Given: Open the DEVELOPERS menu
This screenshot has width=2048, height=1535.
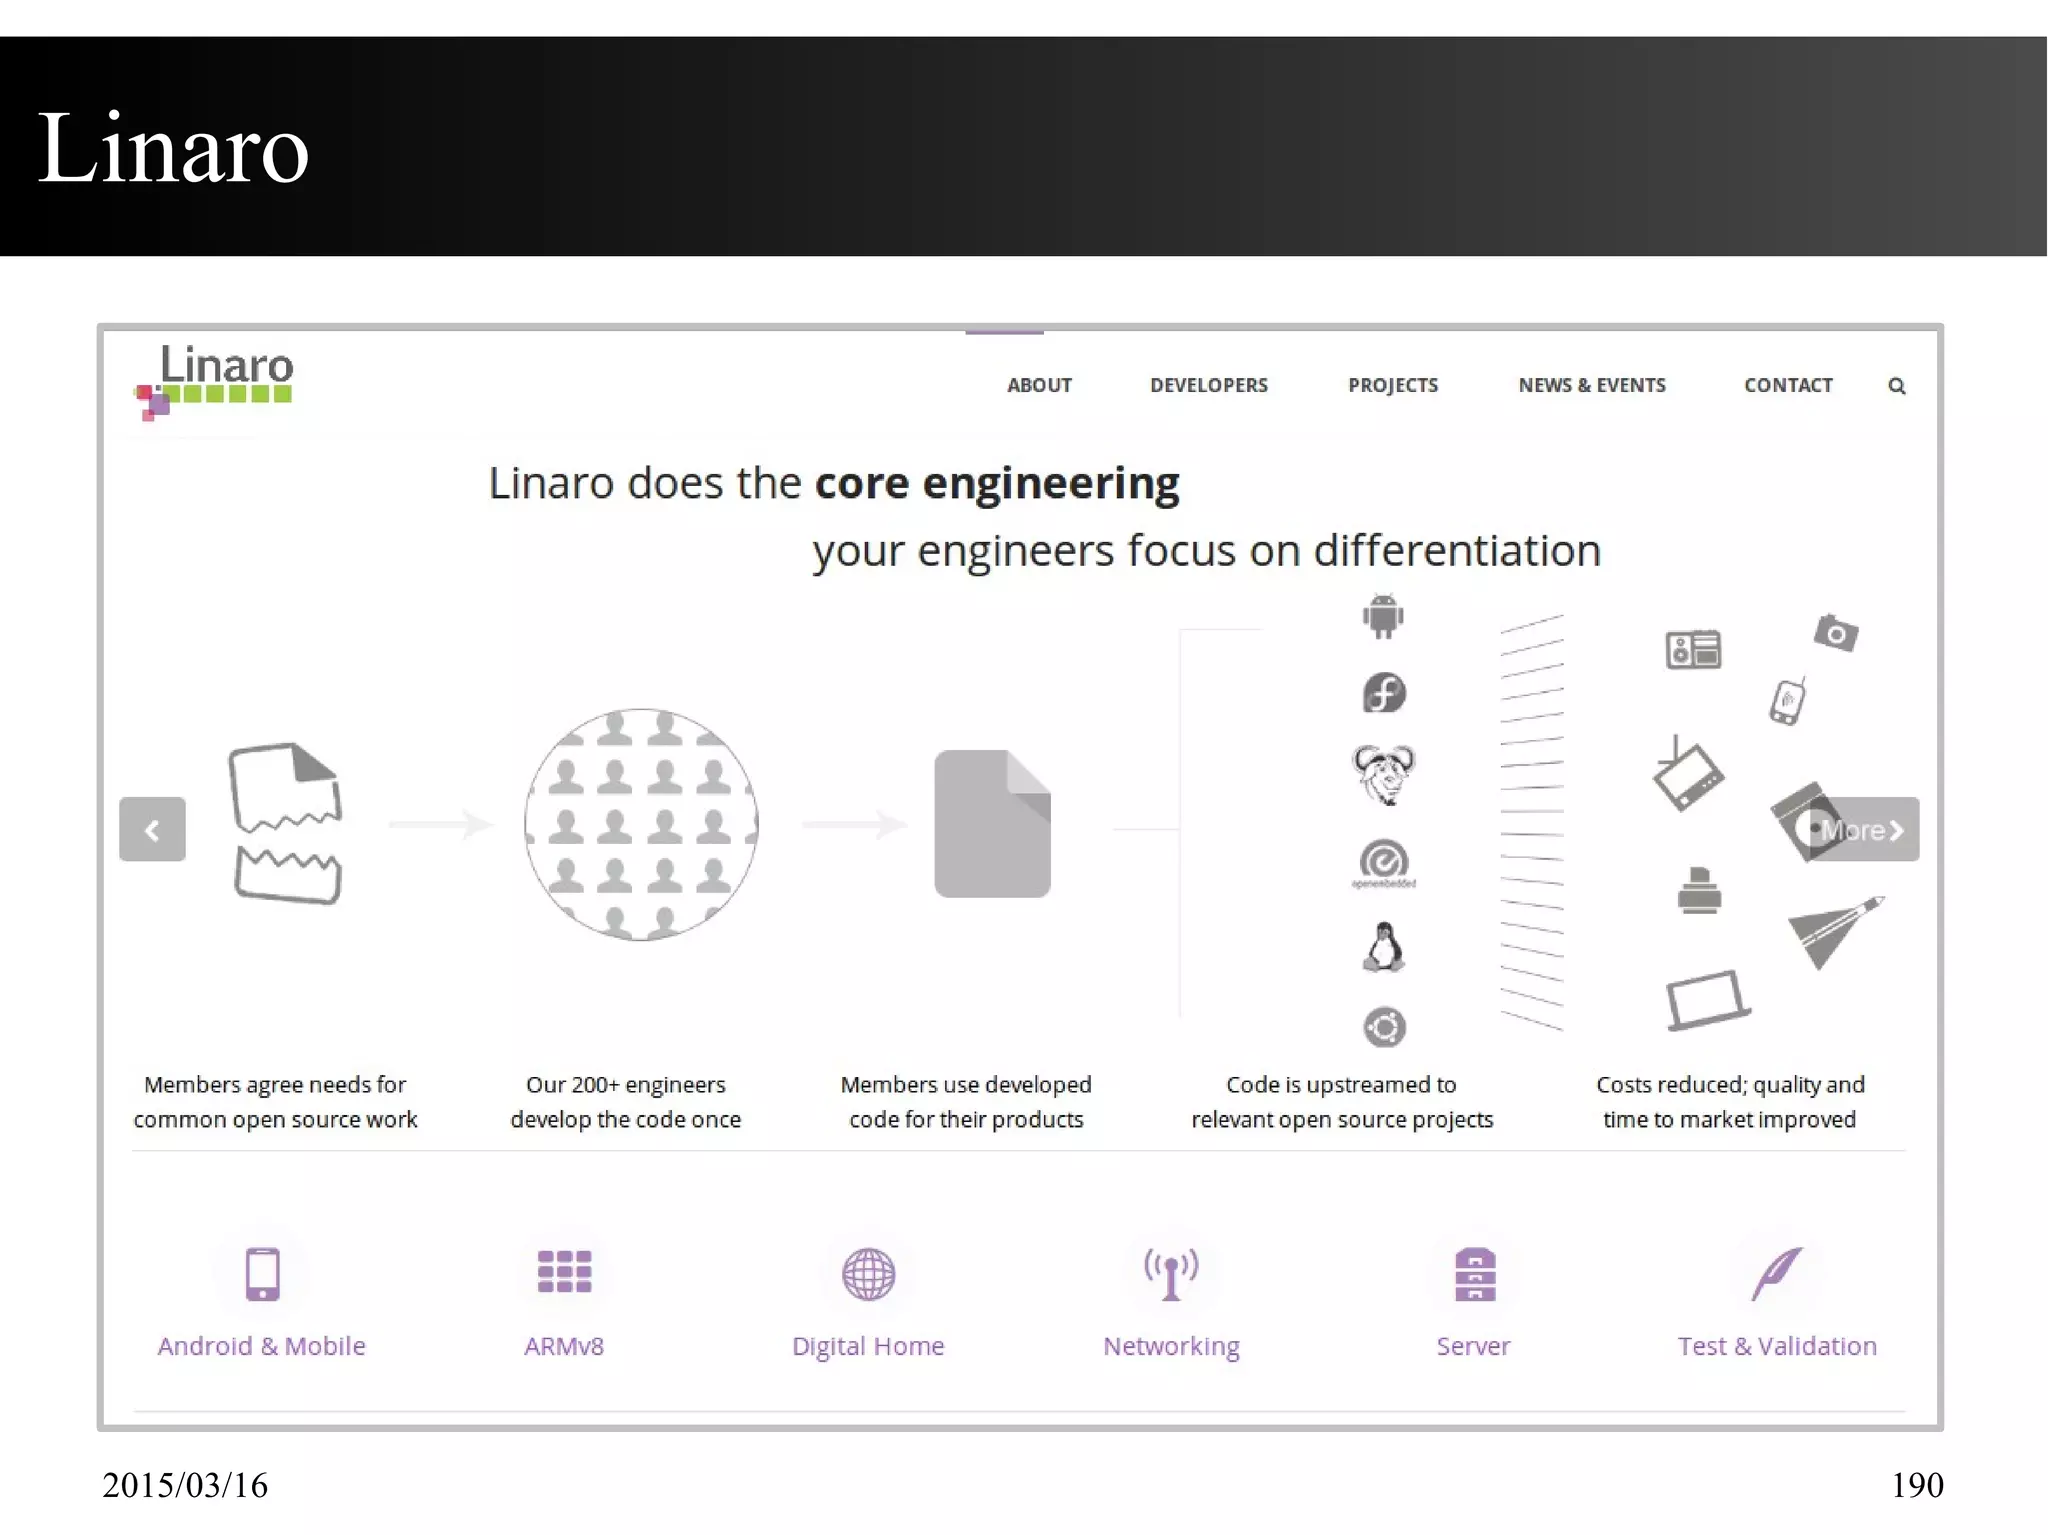Looking at the screenshot, I should coord(1208,385).
